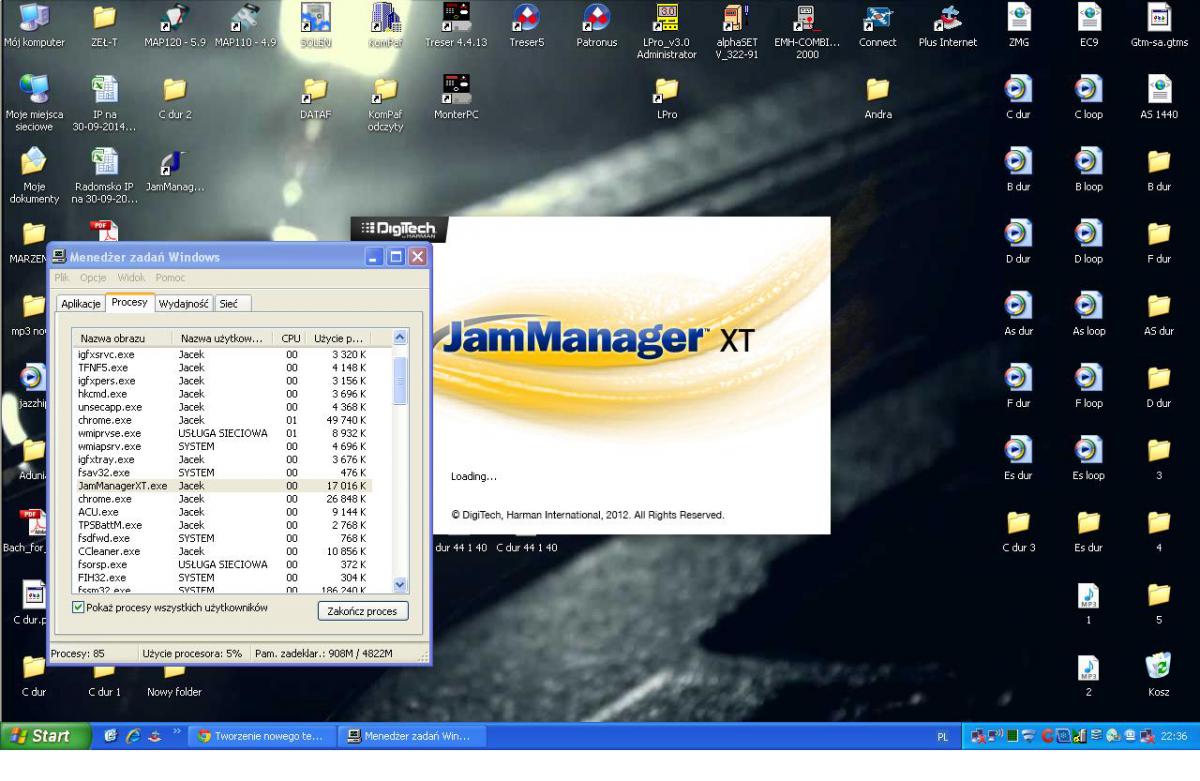Open the Sieć tab
Image resolution: width=1200 pixels, height=781 pixels.
tap(233, 303)
